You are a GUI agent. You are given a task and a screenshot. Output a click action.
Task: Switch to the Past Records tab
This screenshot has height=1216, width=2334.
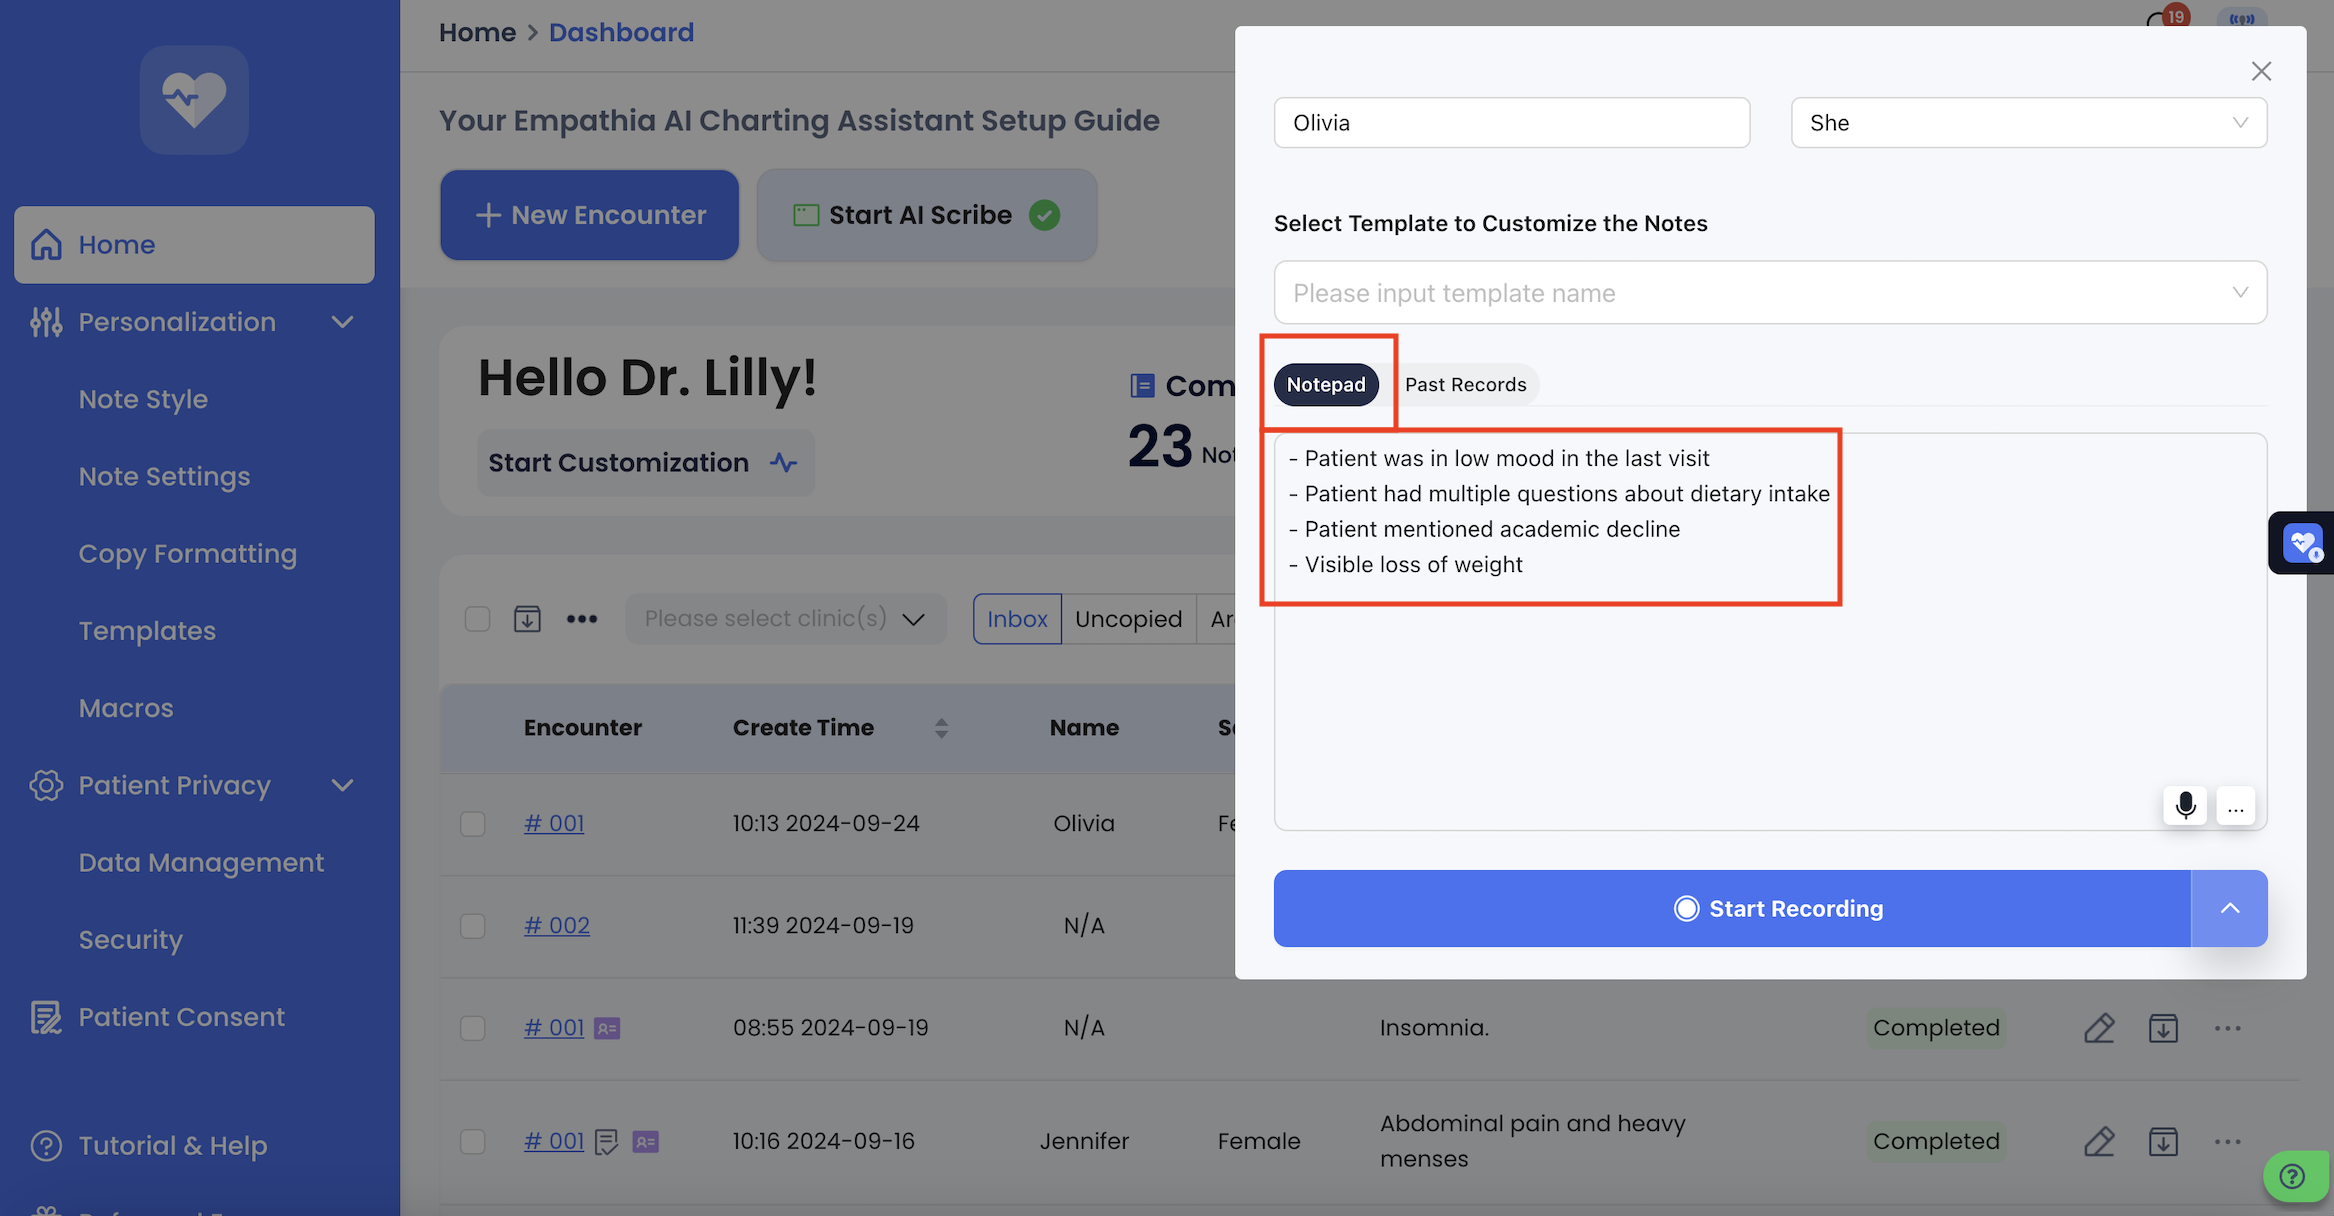pos(1465,385)
